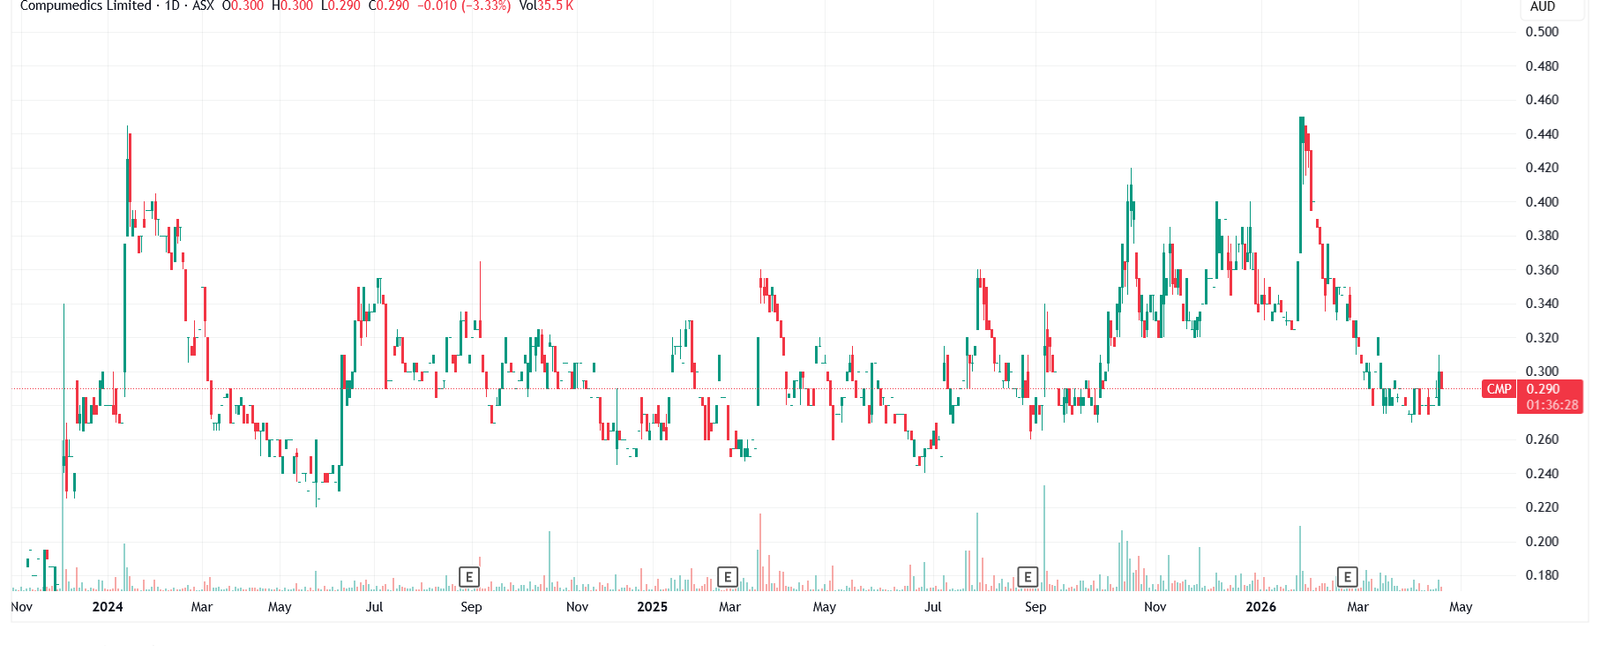Click the 0.420 price axis label
Screen dimensions: 1600x646
pos(1542,168)
